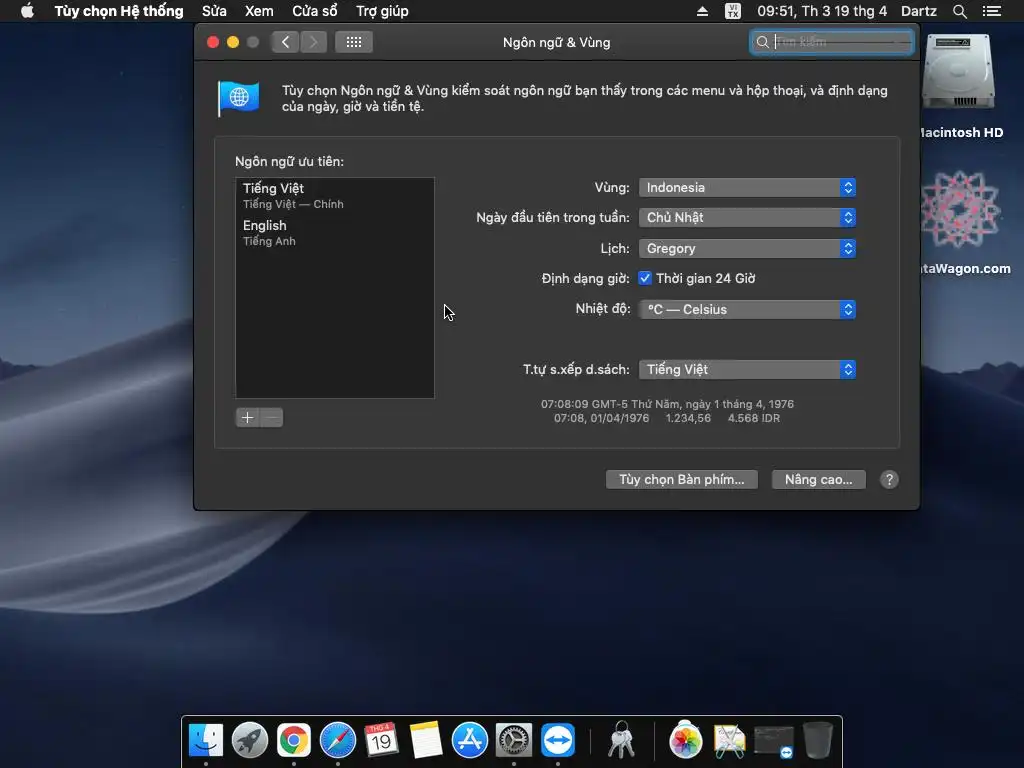This screenshot has width=1024, height=768.
Task: Open the Trash in the Dock
Action: 817,741
